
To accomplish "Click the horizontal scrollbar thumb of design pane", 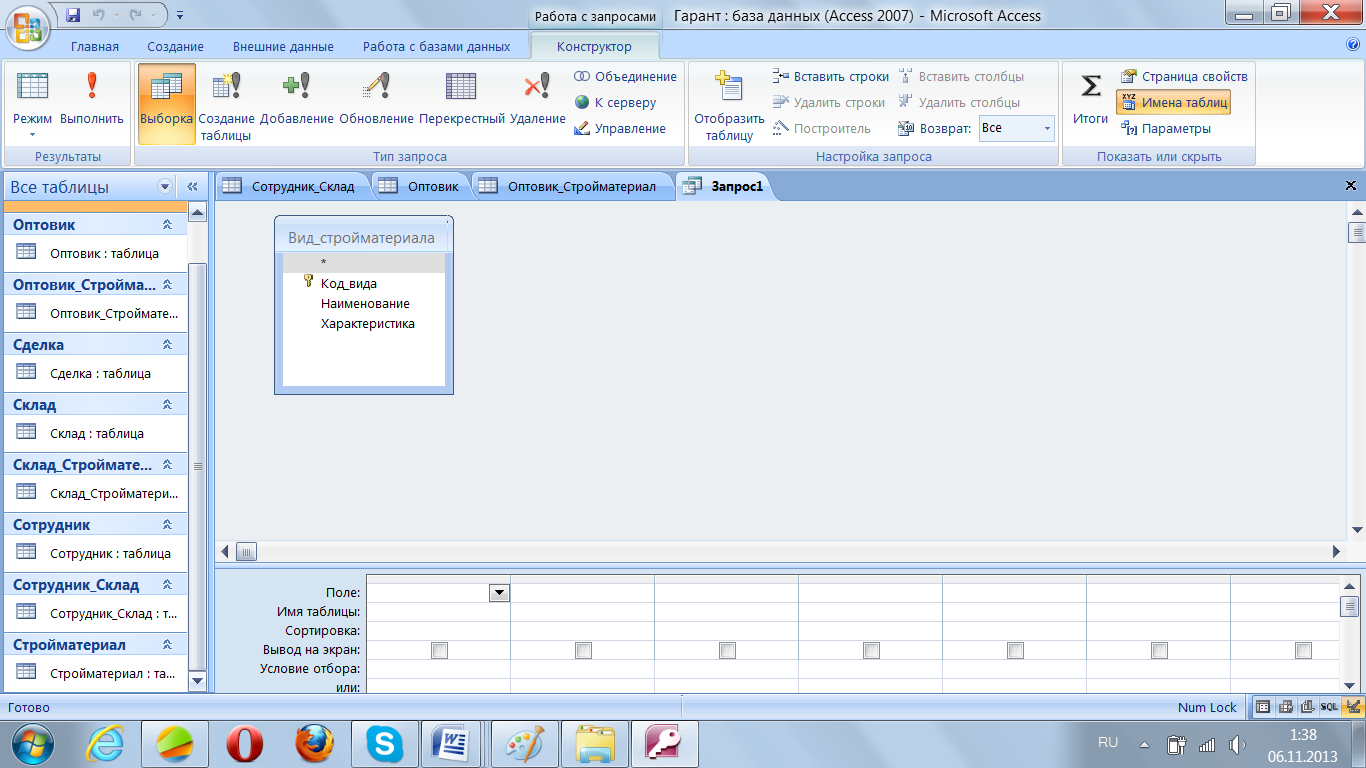I will [x=246, y=551].
